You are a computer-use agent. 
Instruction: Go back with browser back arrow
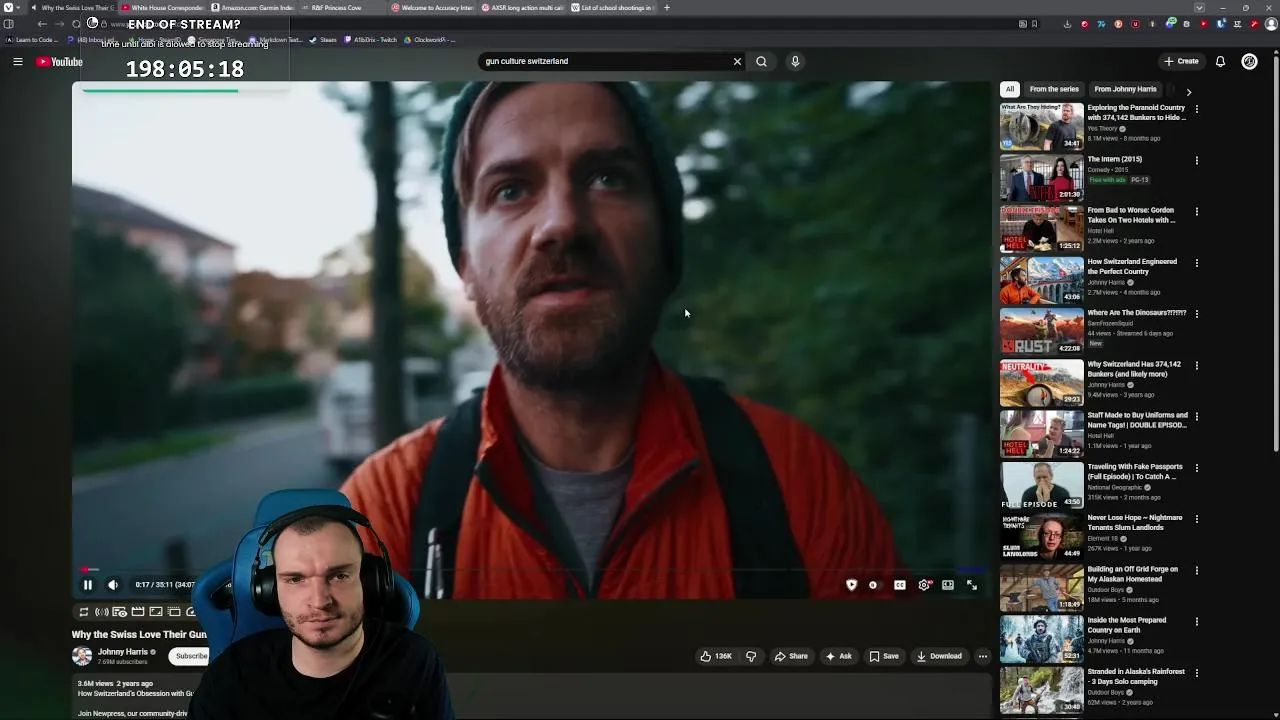pos(42,24)
